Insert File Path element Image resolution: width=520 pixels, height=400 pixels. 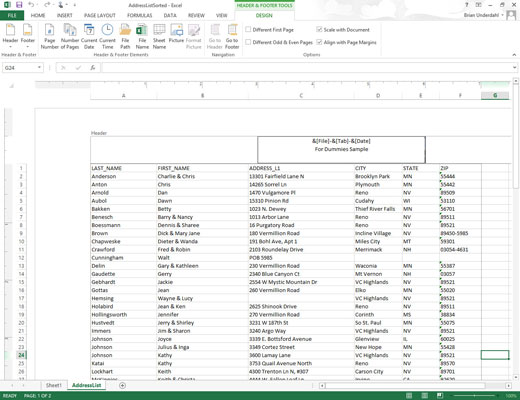point(125,37)
